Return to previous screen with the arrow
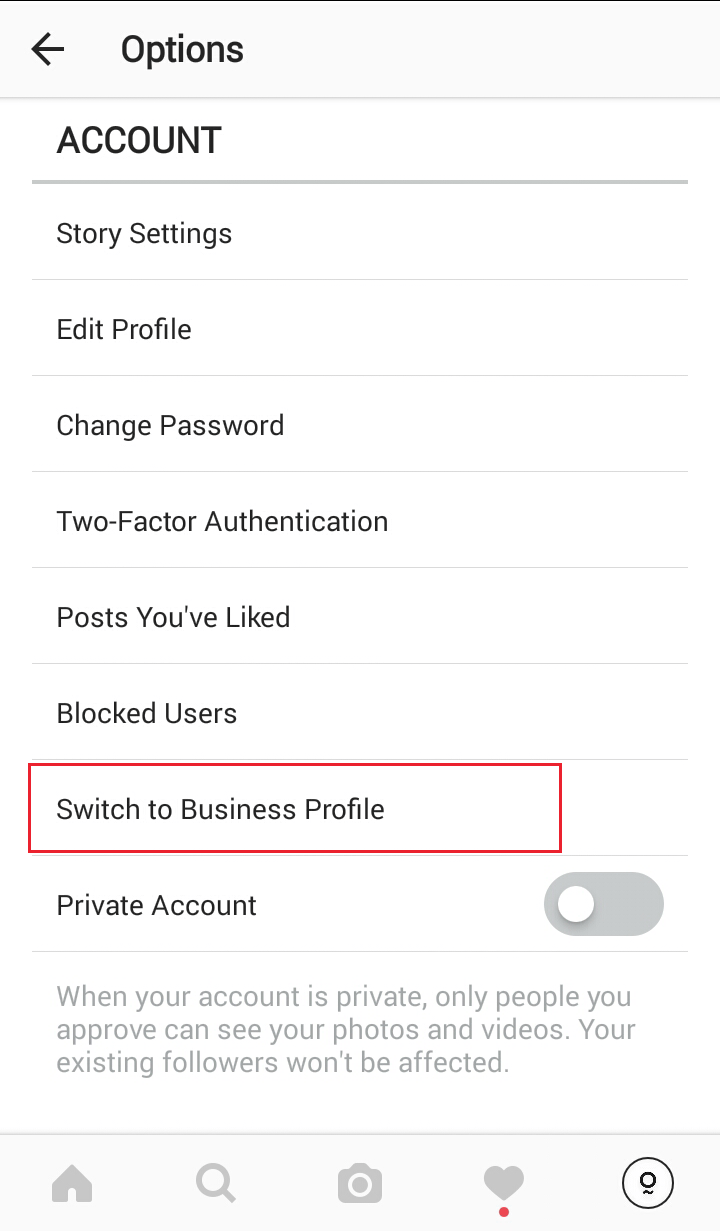The image size is (720, 1231). coord(47,48)
